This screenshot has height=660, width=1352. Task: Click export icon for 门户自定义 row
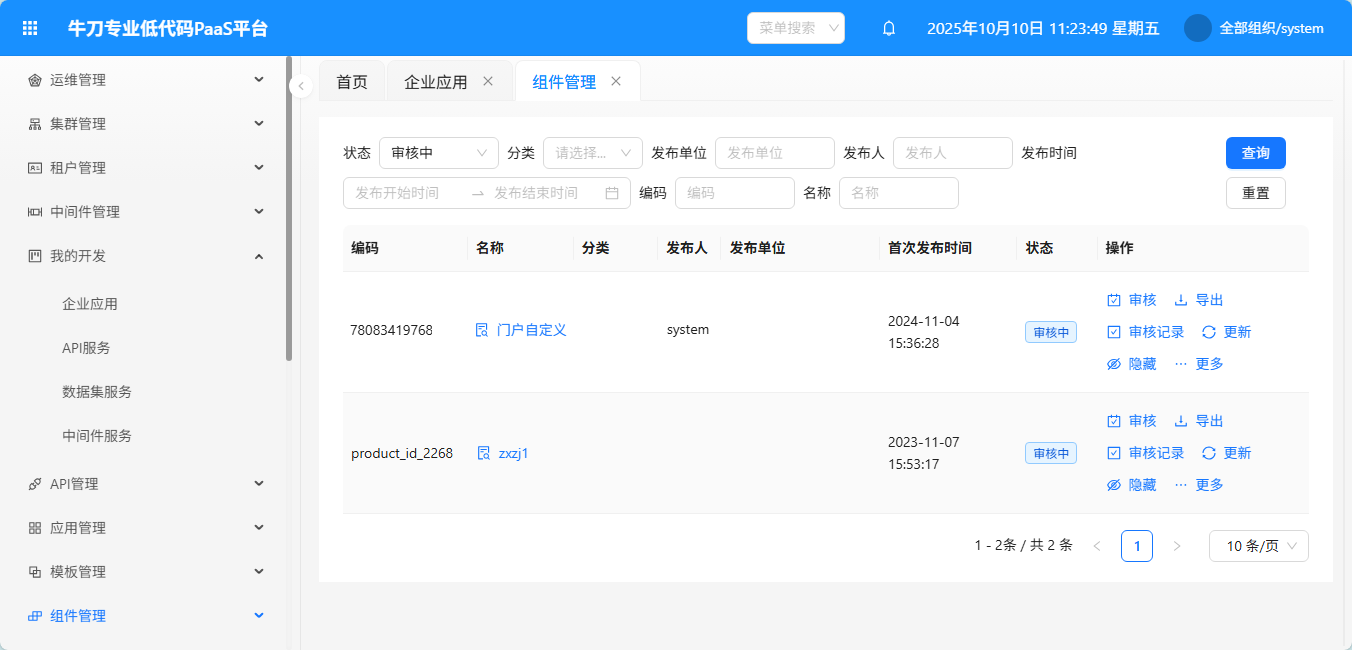point(1180,300)
